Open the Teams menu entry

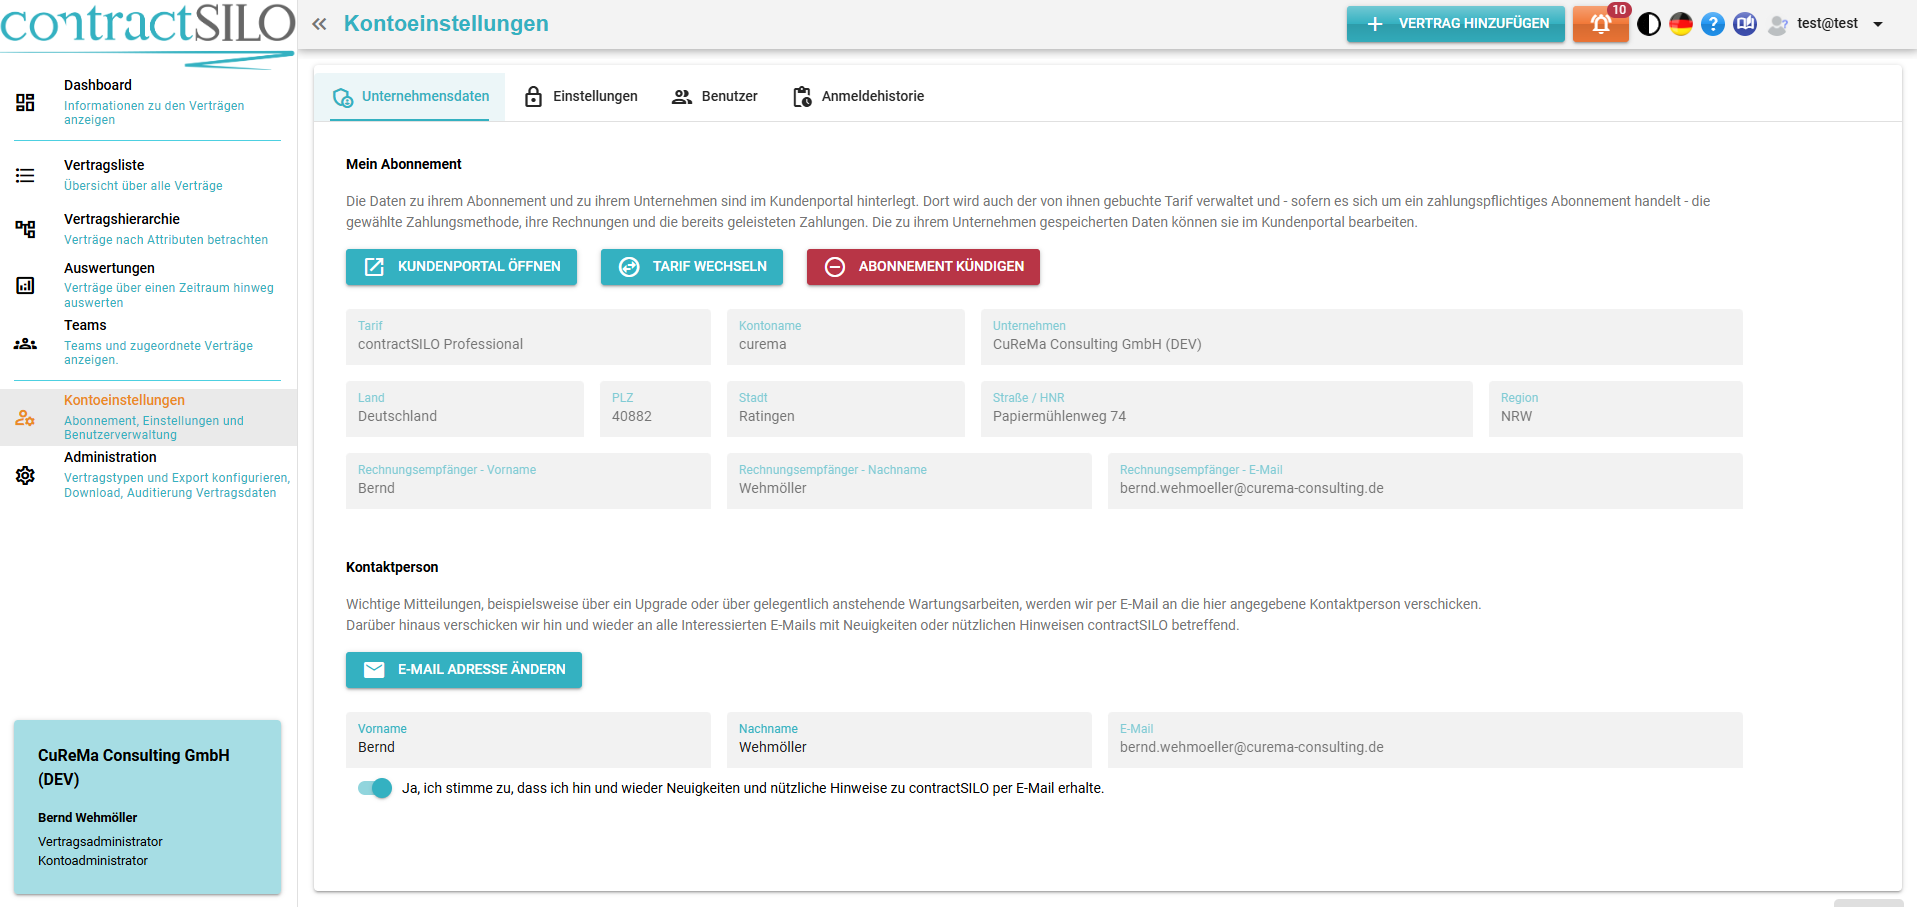pos(148,343)
